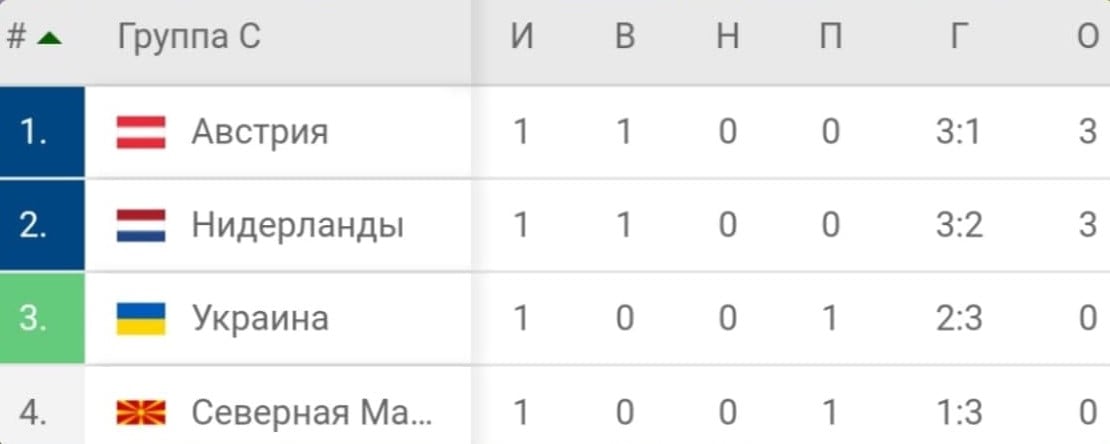Open the Нидерланды team link
The image size is (1110, 444).
coord(297,226)
